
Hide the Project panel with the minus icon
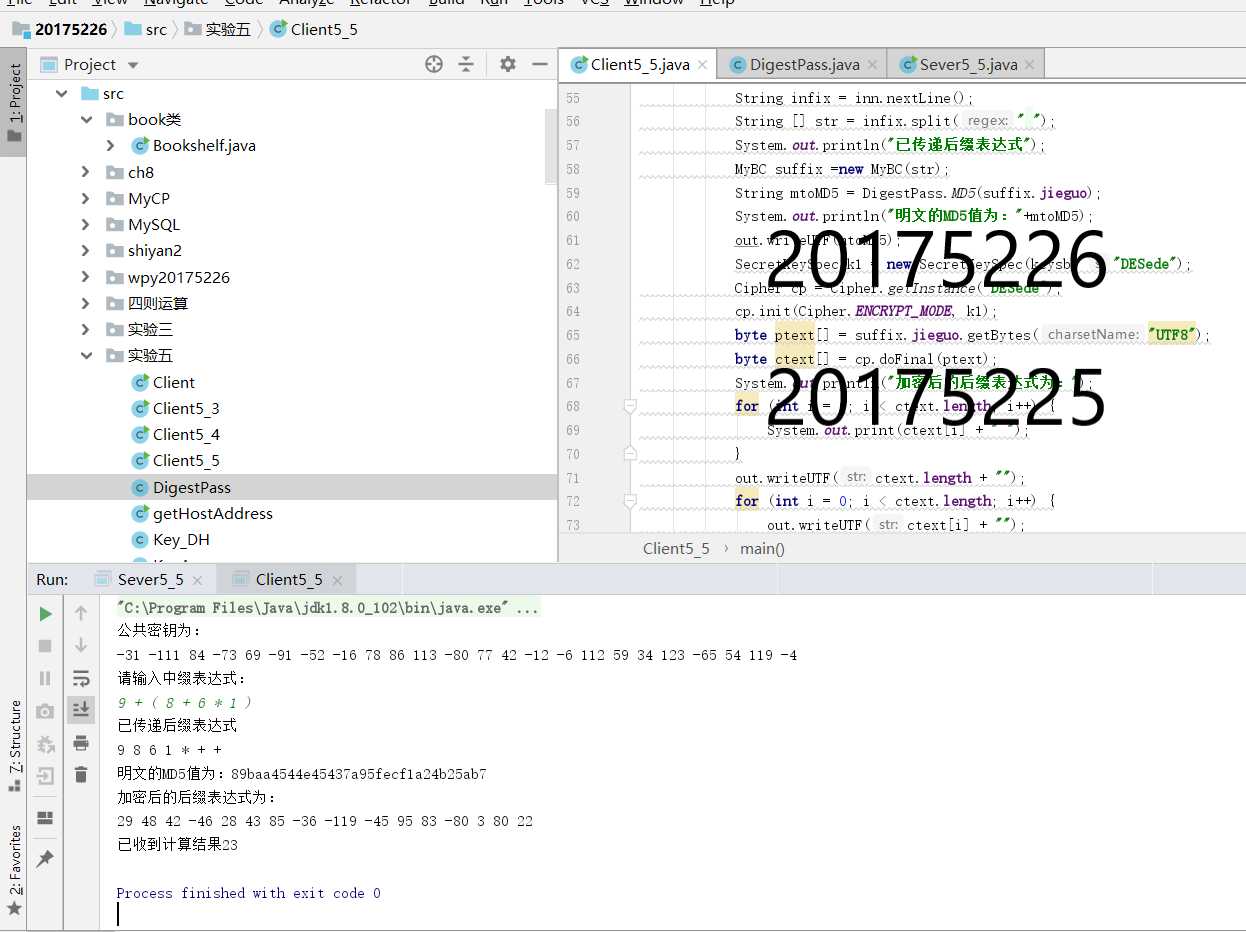point(540,64)
